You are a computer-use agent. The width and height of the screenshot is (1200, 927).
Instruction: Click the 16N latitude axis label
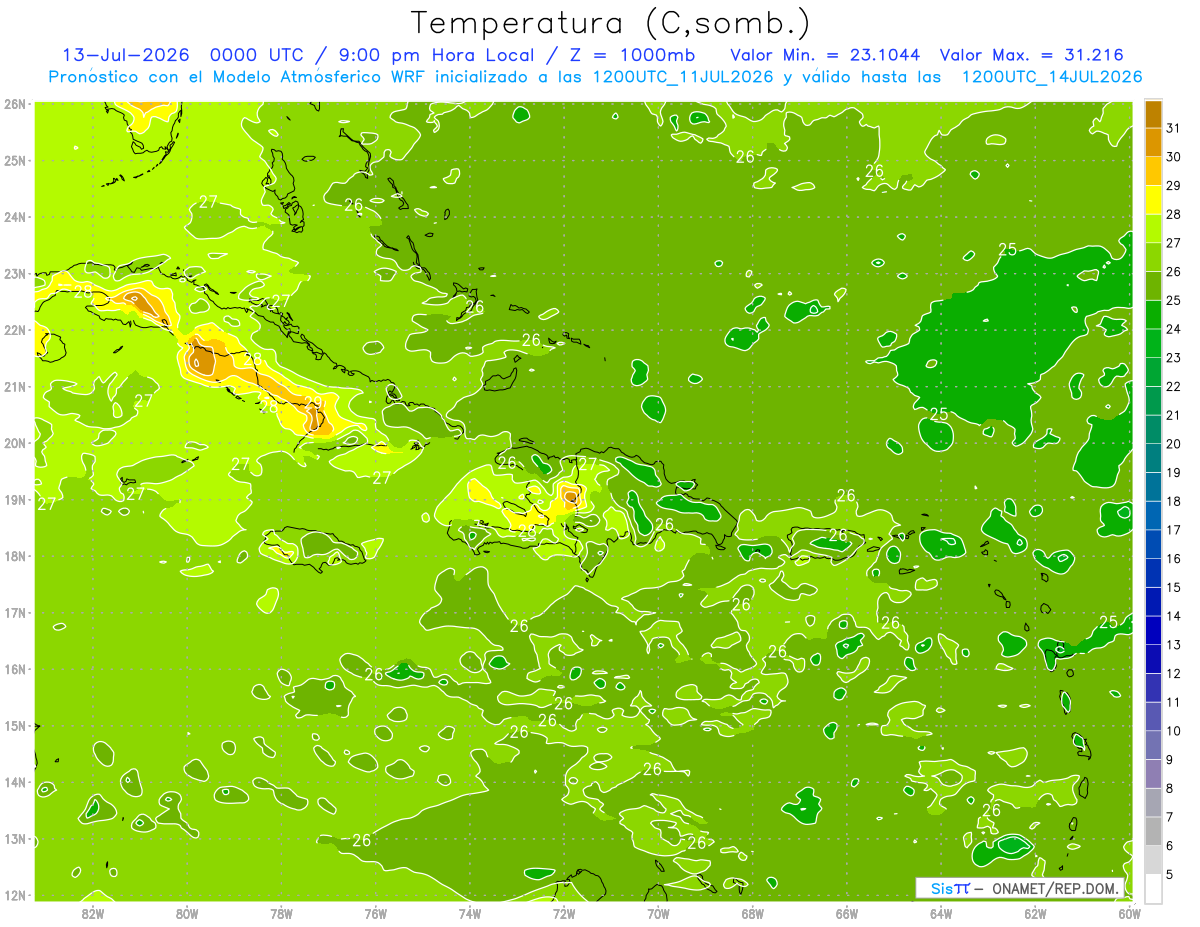tap(15, 669)
